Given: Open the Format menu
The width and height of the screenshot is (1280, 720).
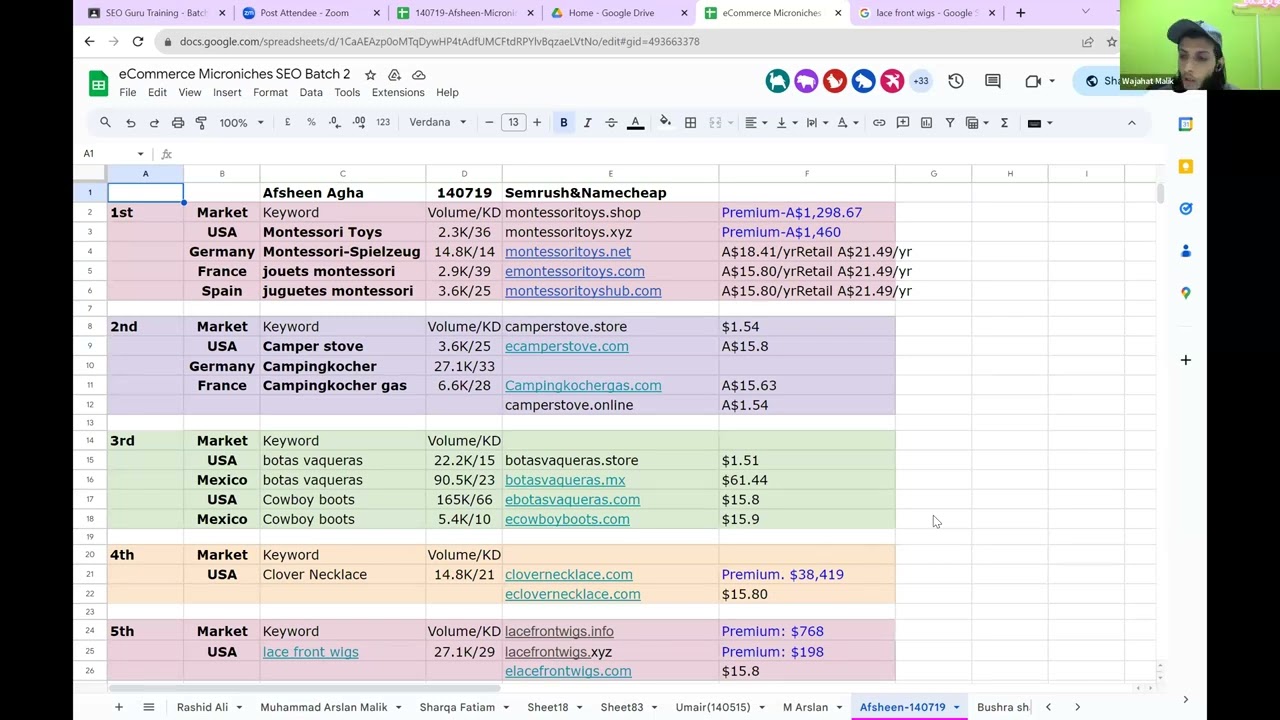Looking at the screenshot, I should pos(270,93).
